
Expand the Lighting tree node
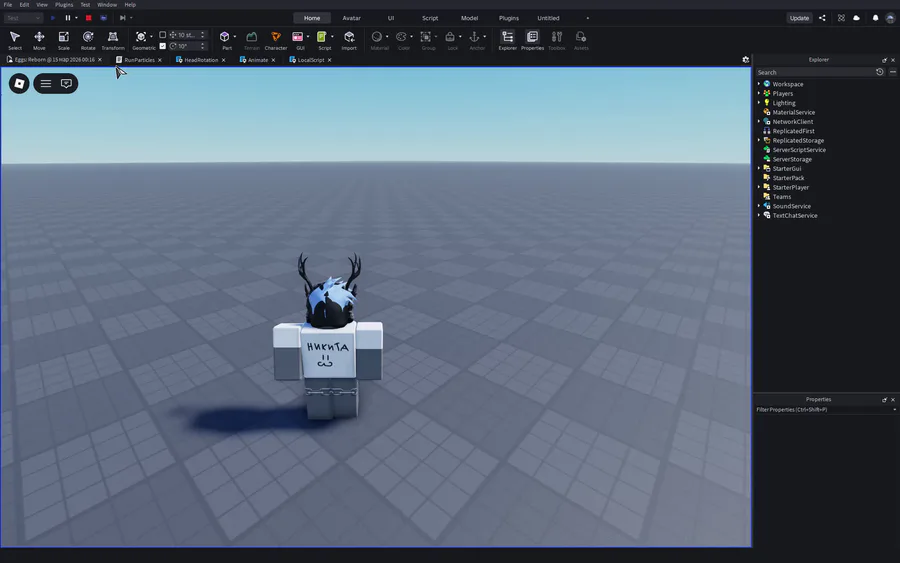[759, 103]
